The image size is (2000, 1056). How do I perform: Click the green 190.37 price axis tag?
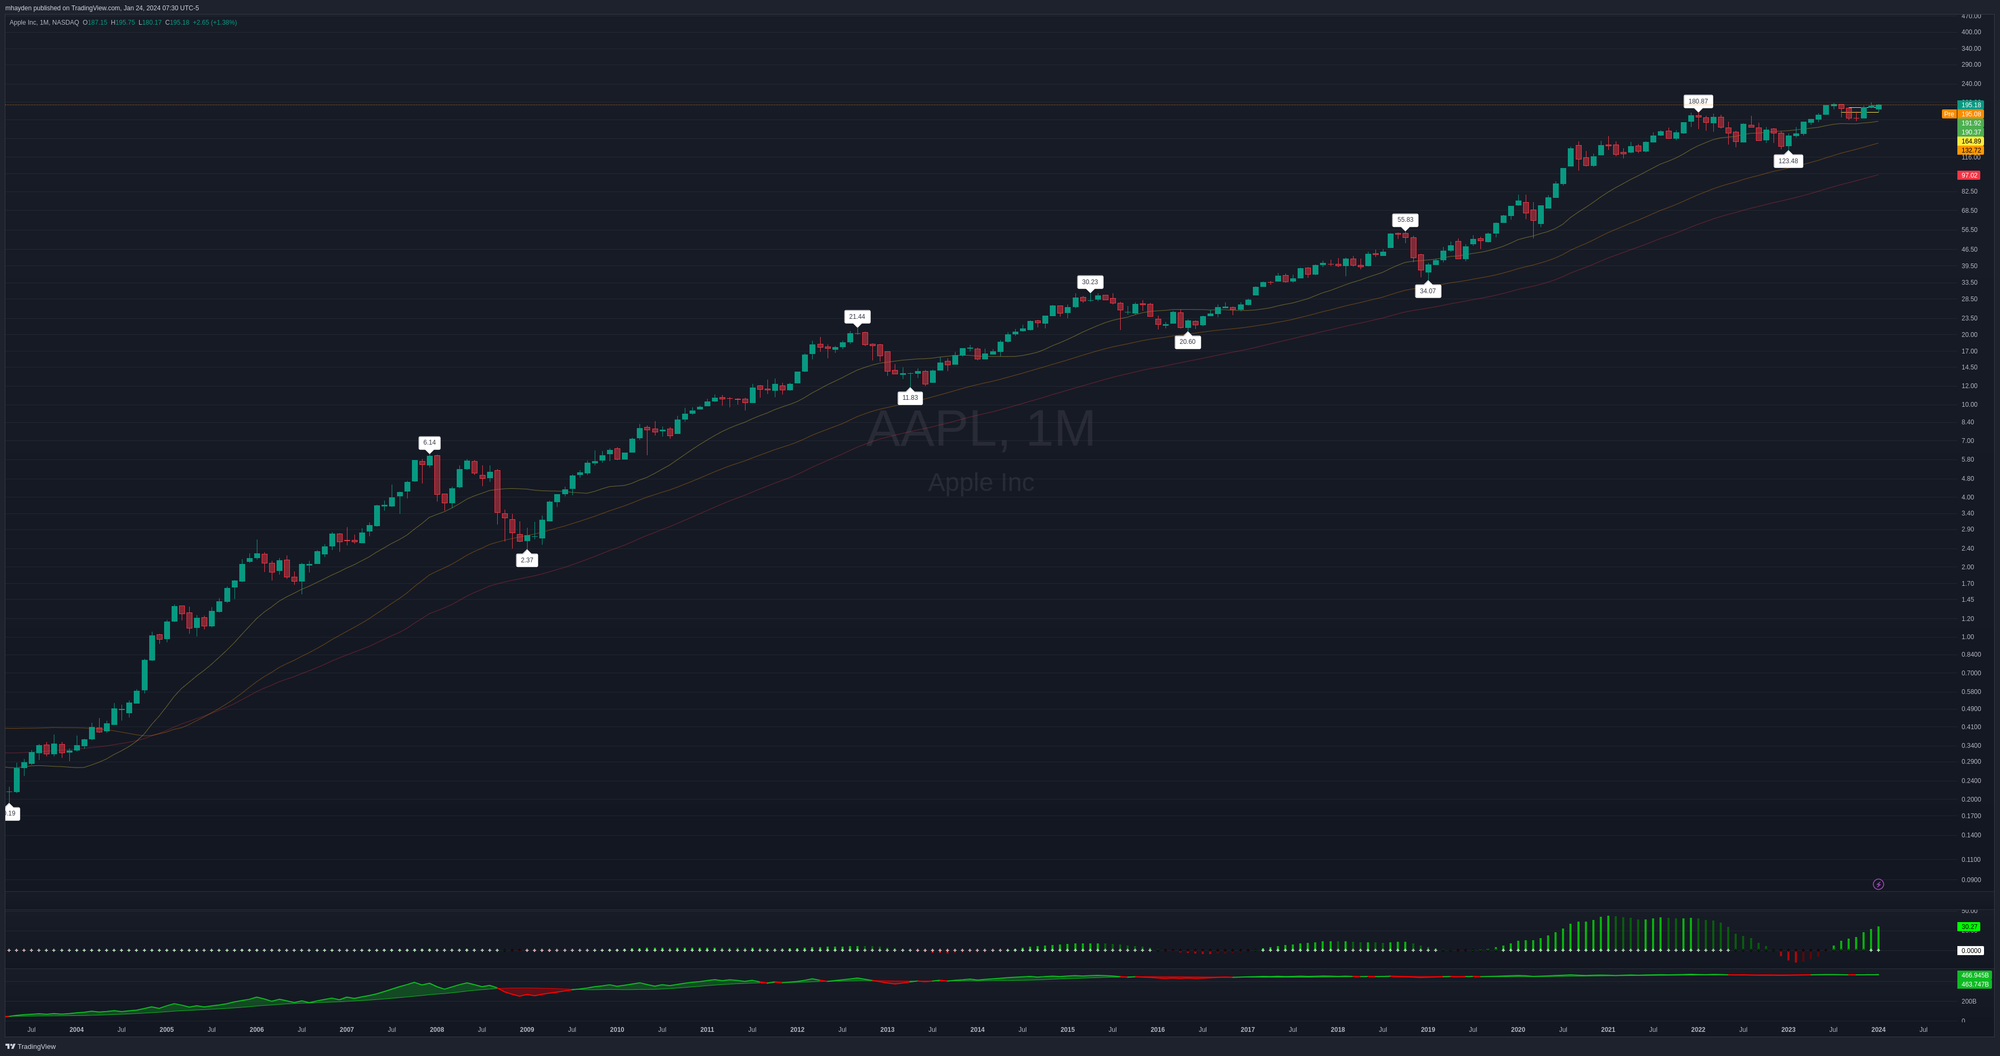click(x=1970, y=132)
